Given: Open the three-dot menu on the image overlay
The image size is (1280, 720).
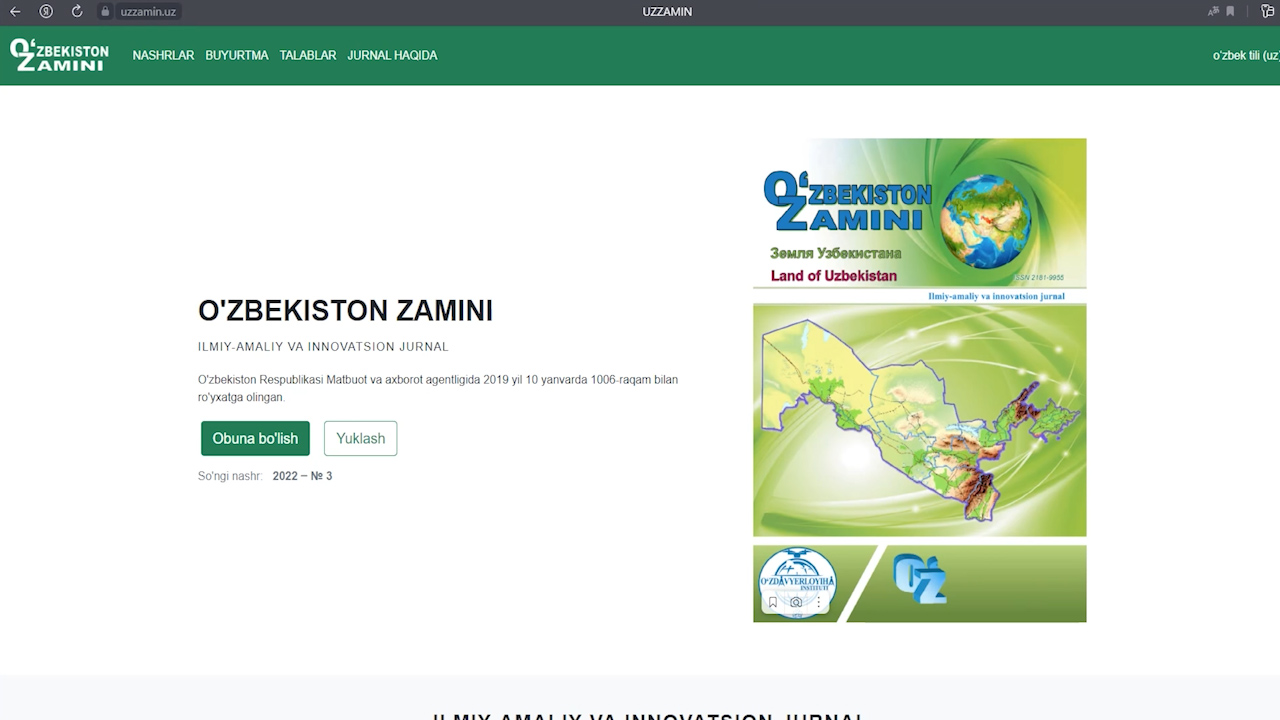Looking at the screenshot, I should (x=819, y=603).
